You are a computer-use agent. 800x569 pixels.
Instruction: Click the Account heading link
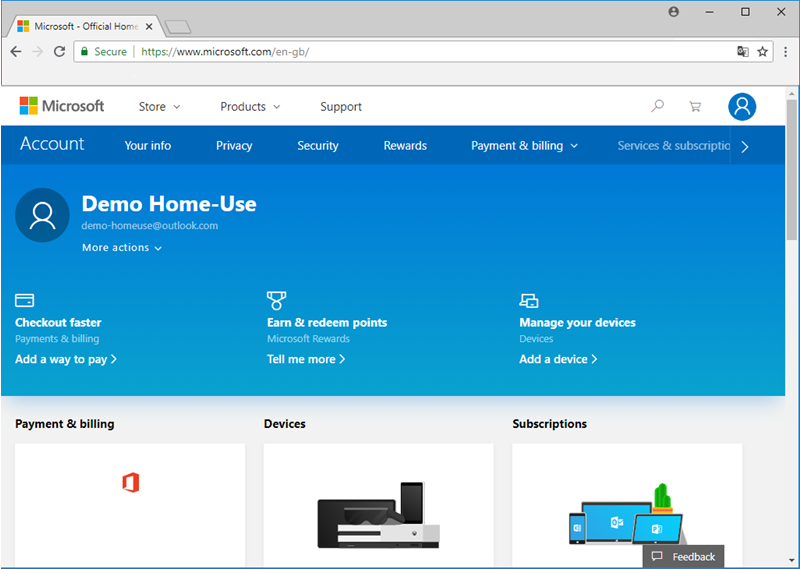click(52, 144)
